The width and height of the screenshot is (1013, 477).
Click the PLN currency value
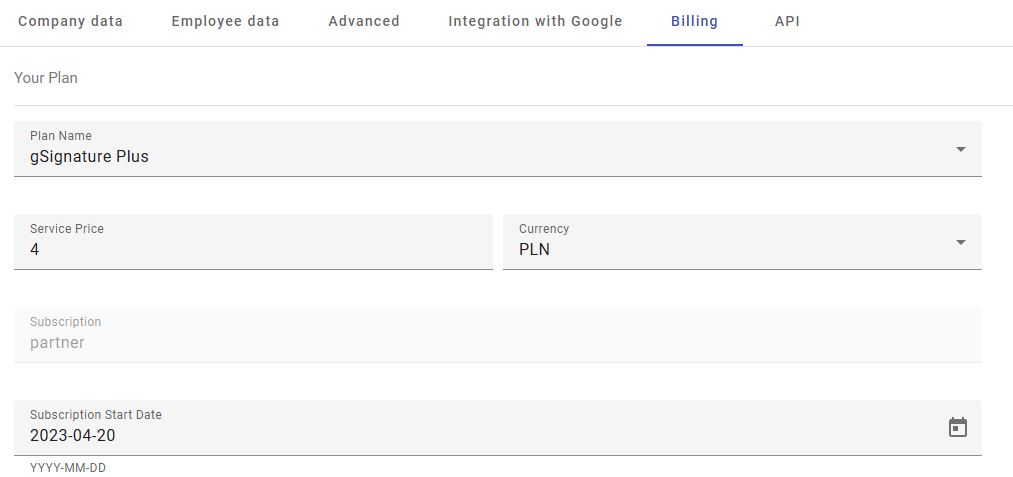point(534,250)
